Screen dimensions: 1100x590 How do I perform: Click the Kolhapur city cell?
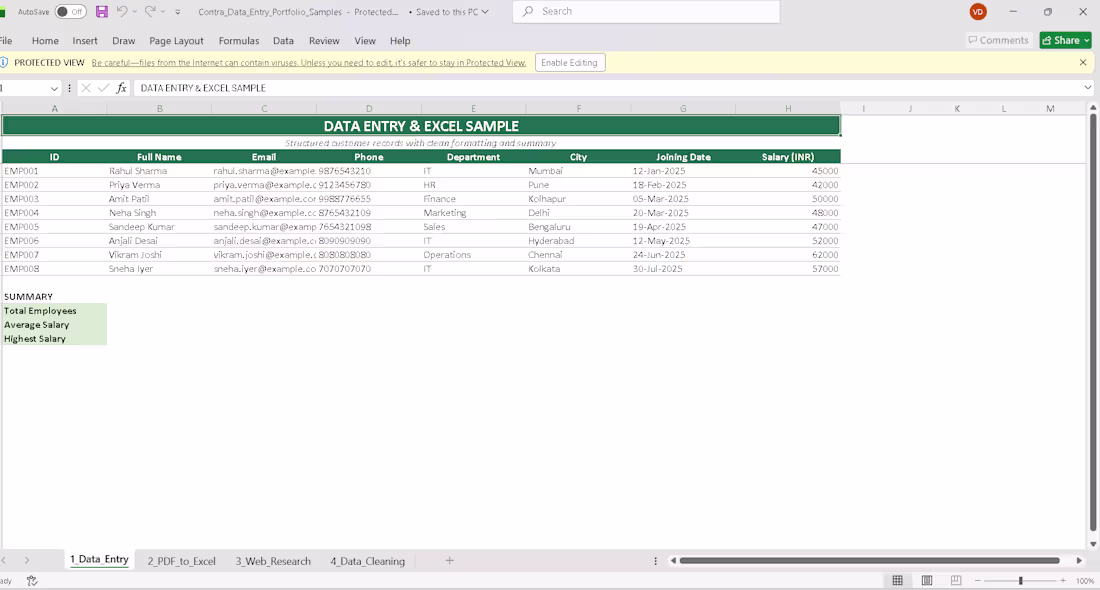point(578,199)
